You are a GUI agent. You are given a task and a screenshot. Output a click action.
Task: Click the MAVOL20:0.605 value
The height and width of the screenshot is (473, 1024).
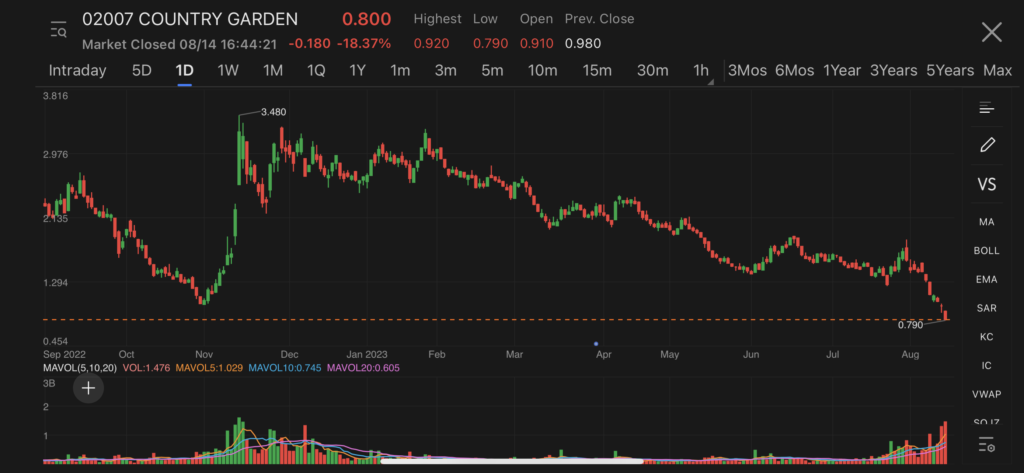pos(363,368)
